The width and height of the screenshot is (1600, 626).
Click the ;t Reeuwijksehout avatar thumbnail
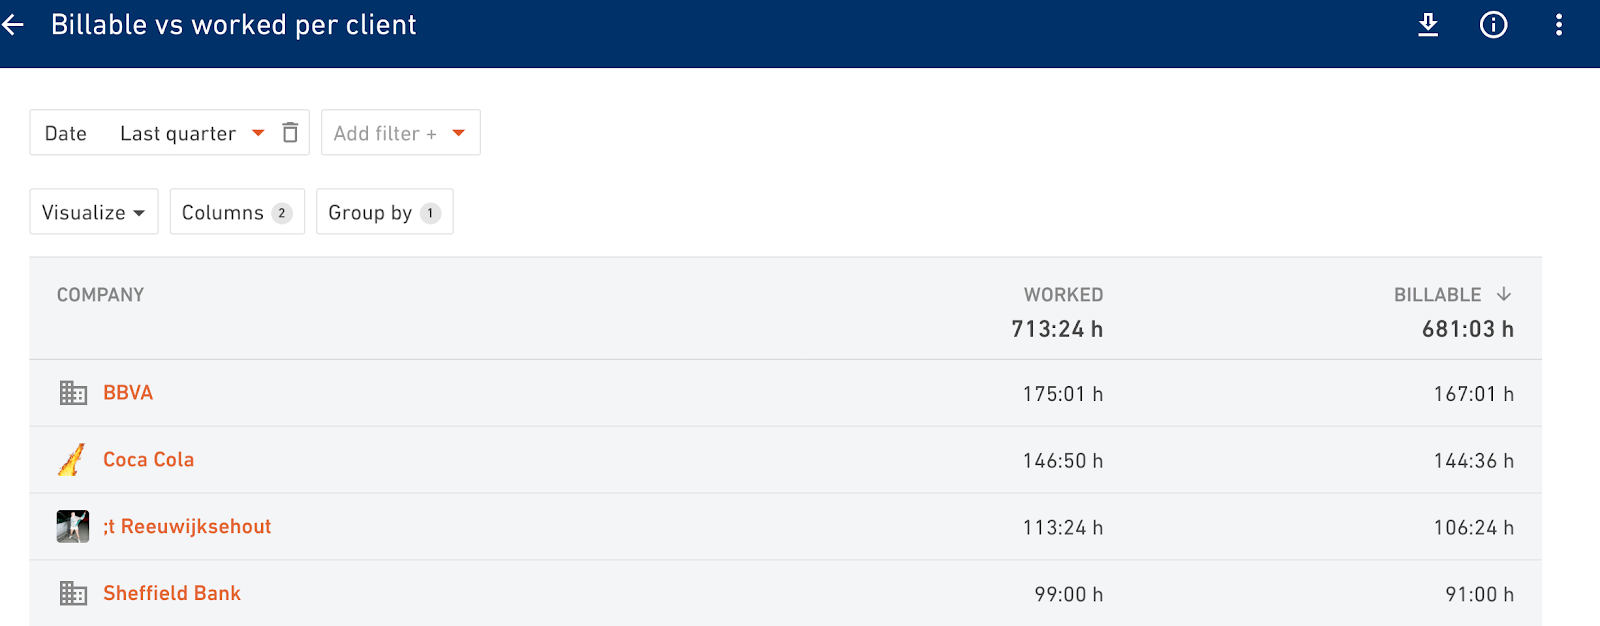click(x=73, y=526)
